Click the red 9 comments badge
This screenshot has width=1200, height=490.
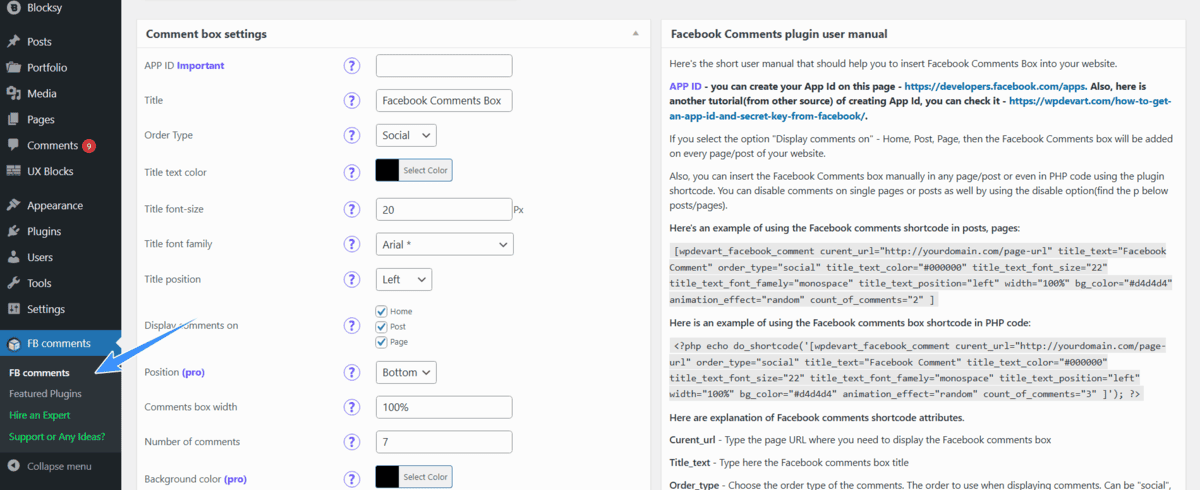[89, 146]
